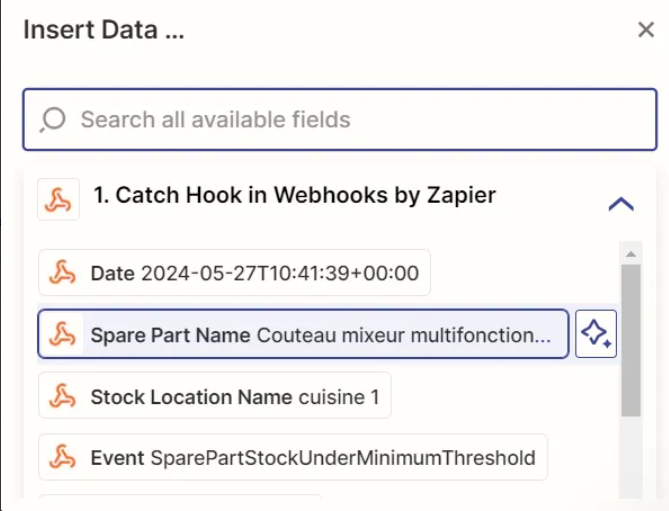Open the AI sparkle button next to Spare Part Name
Screen dimensions: 669x511
click(596, 334)
